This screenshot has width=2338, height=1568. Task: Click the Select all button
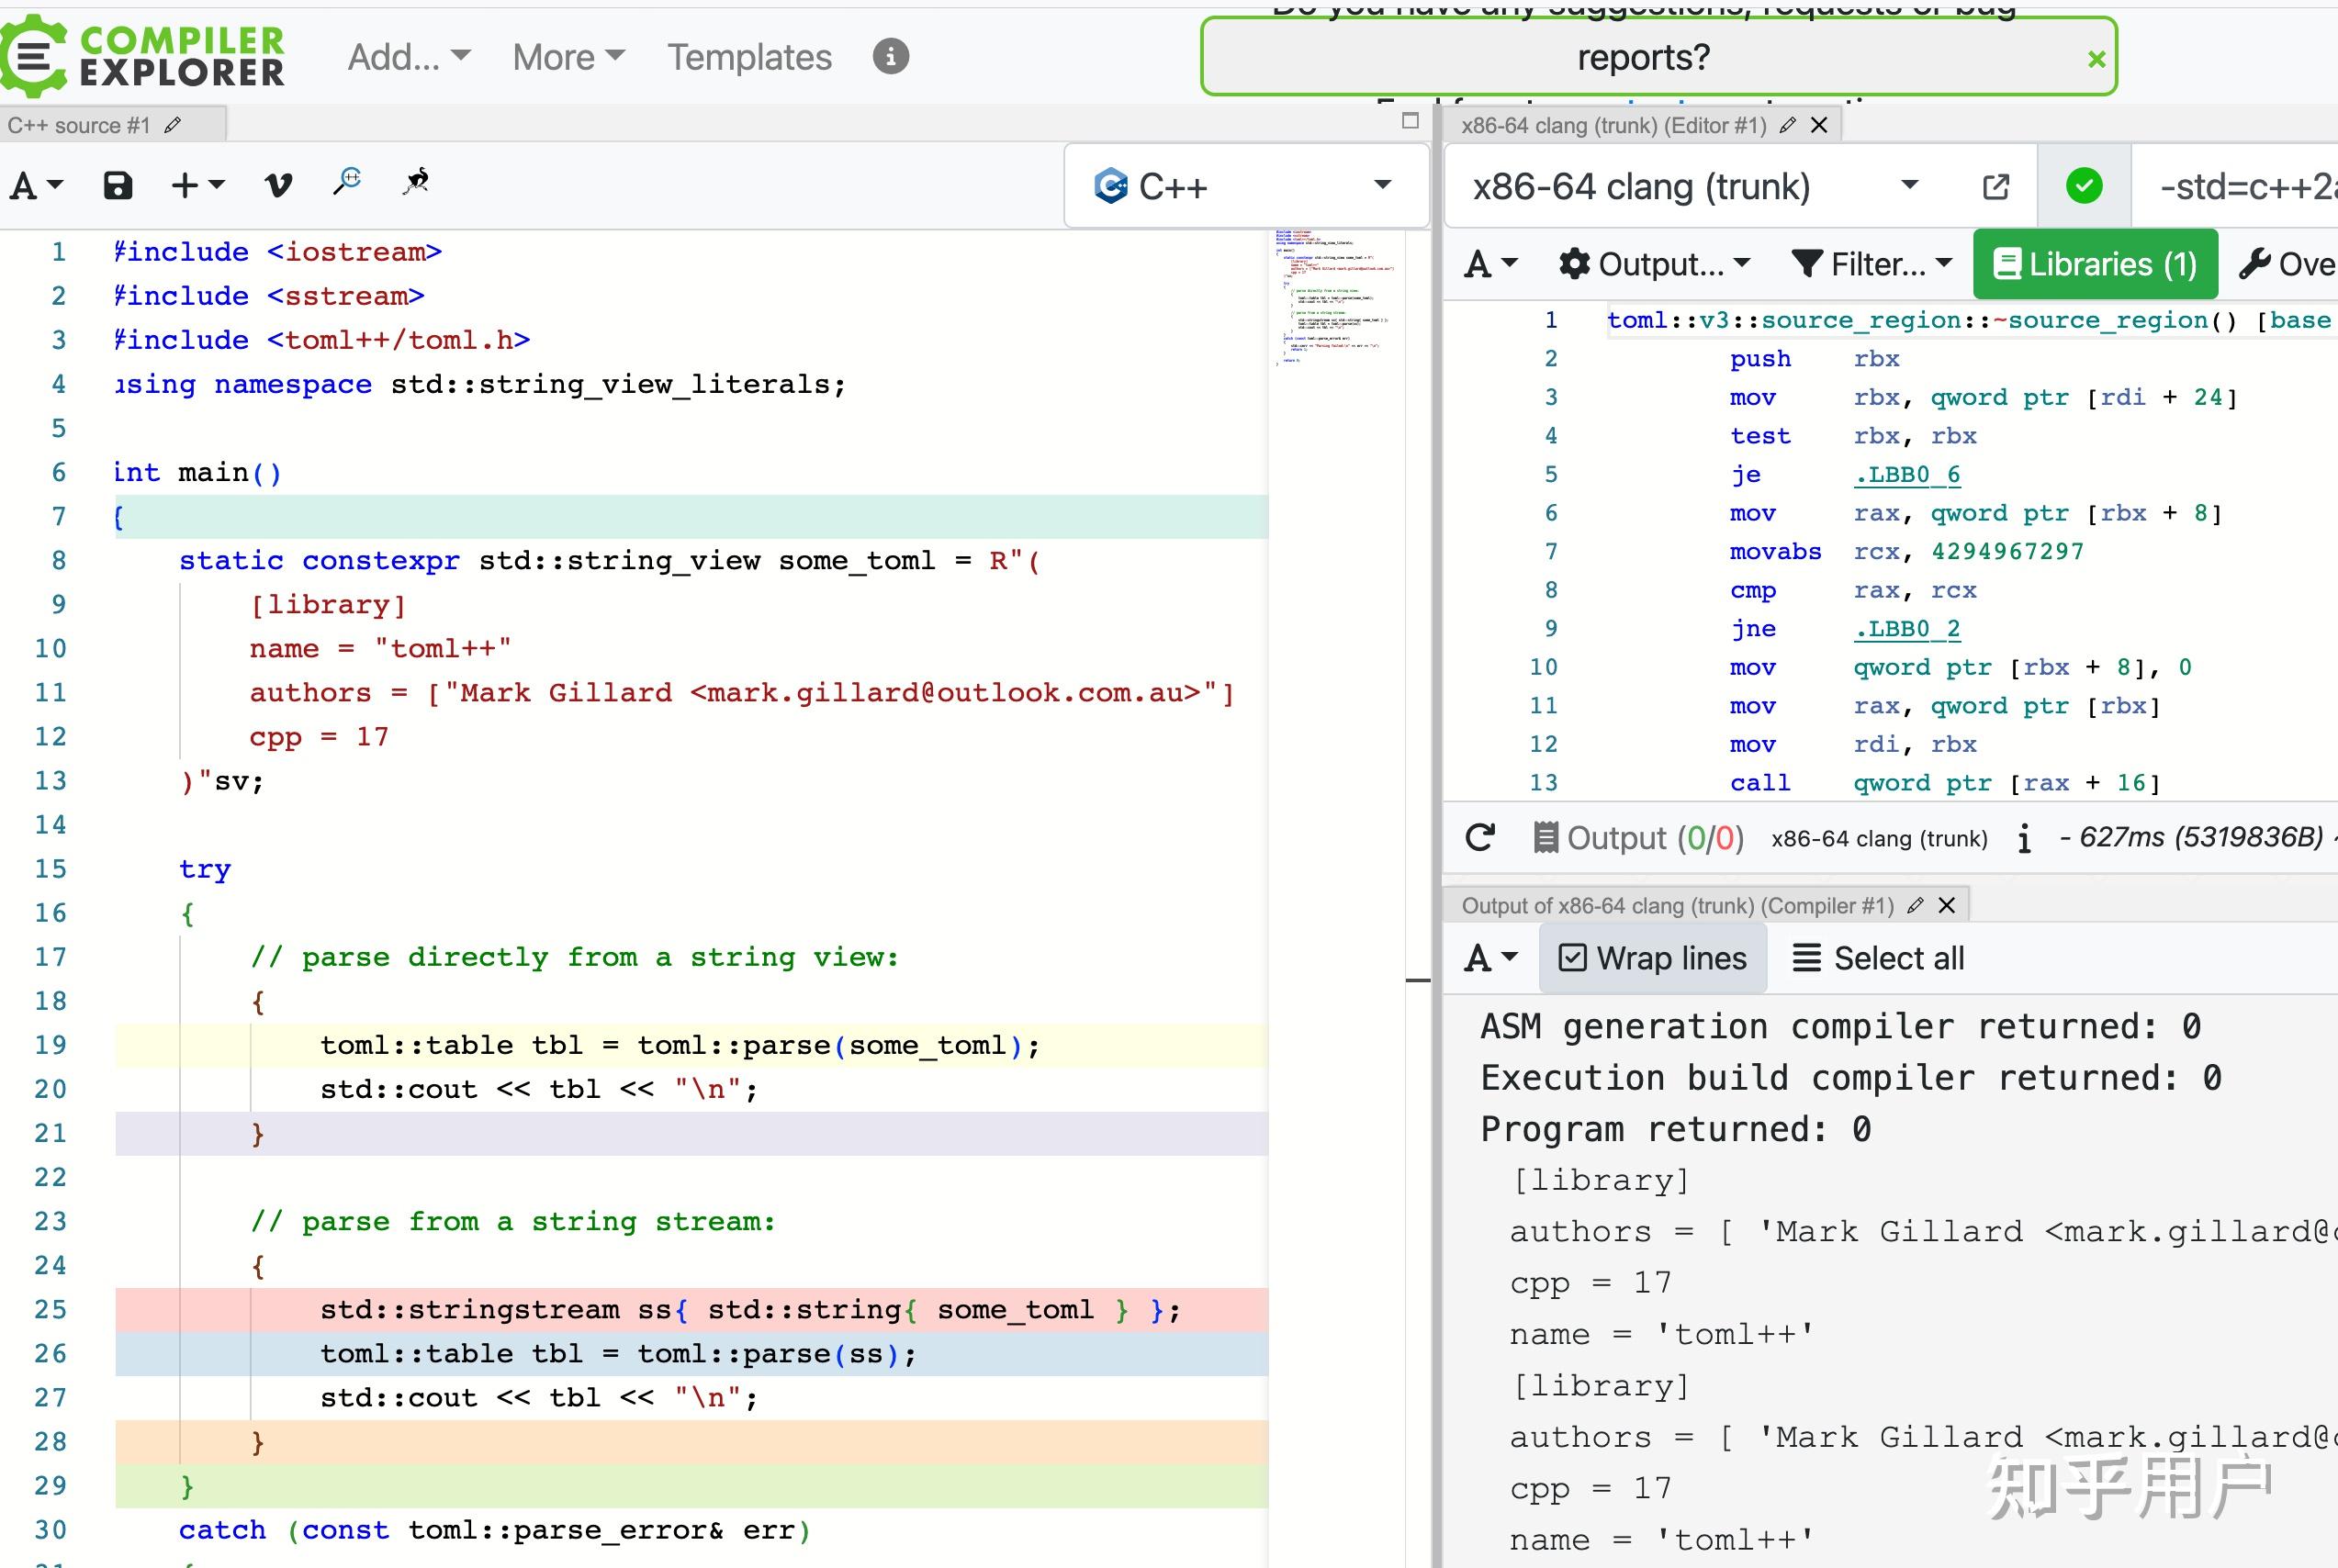tap(1878, 958)
